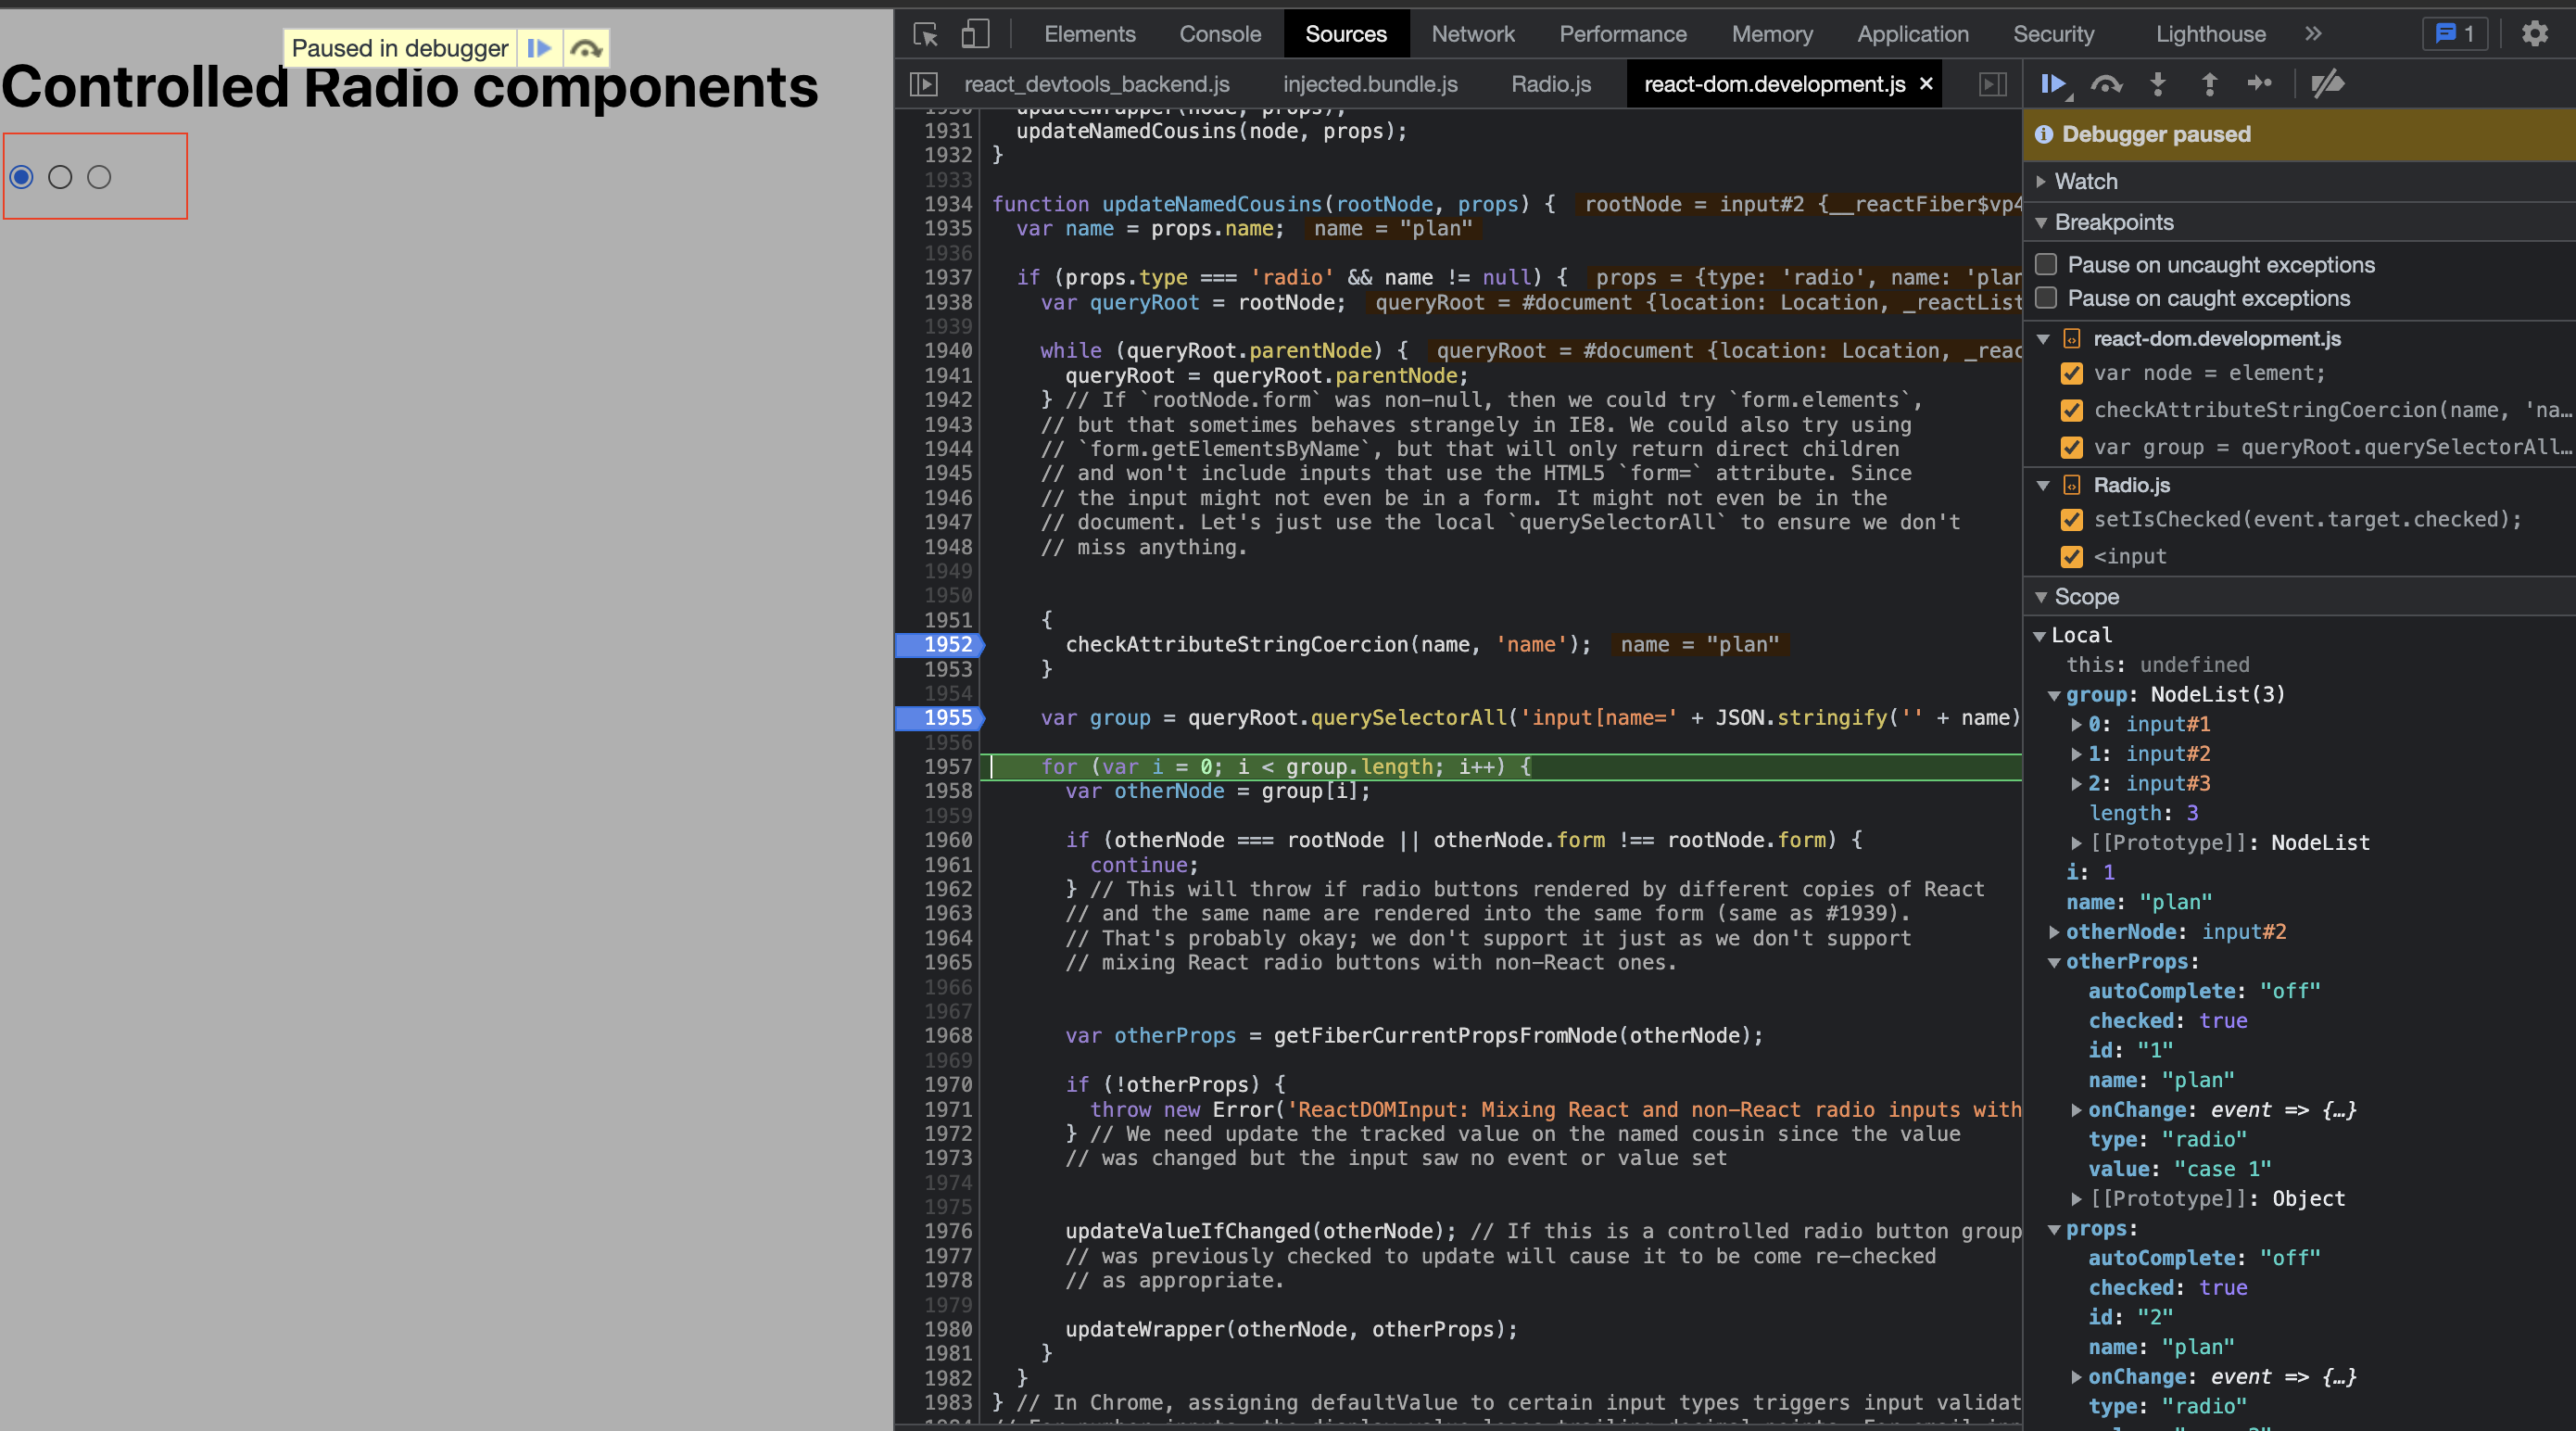This screenshot has height=1431, width=2576.
Task: Expand the otherNode: input#2 entry in Scope
Action: point(2055,931)
